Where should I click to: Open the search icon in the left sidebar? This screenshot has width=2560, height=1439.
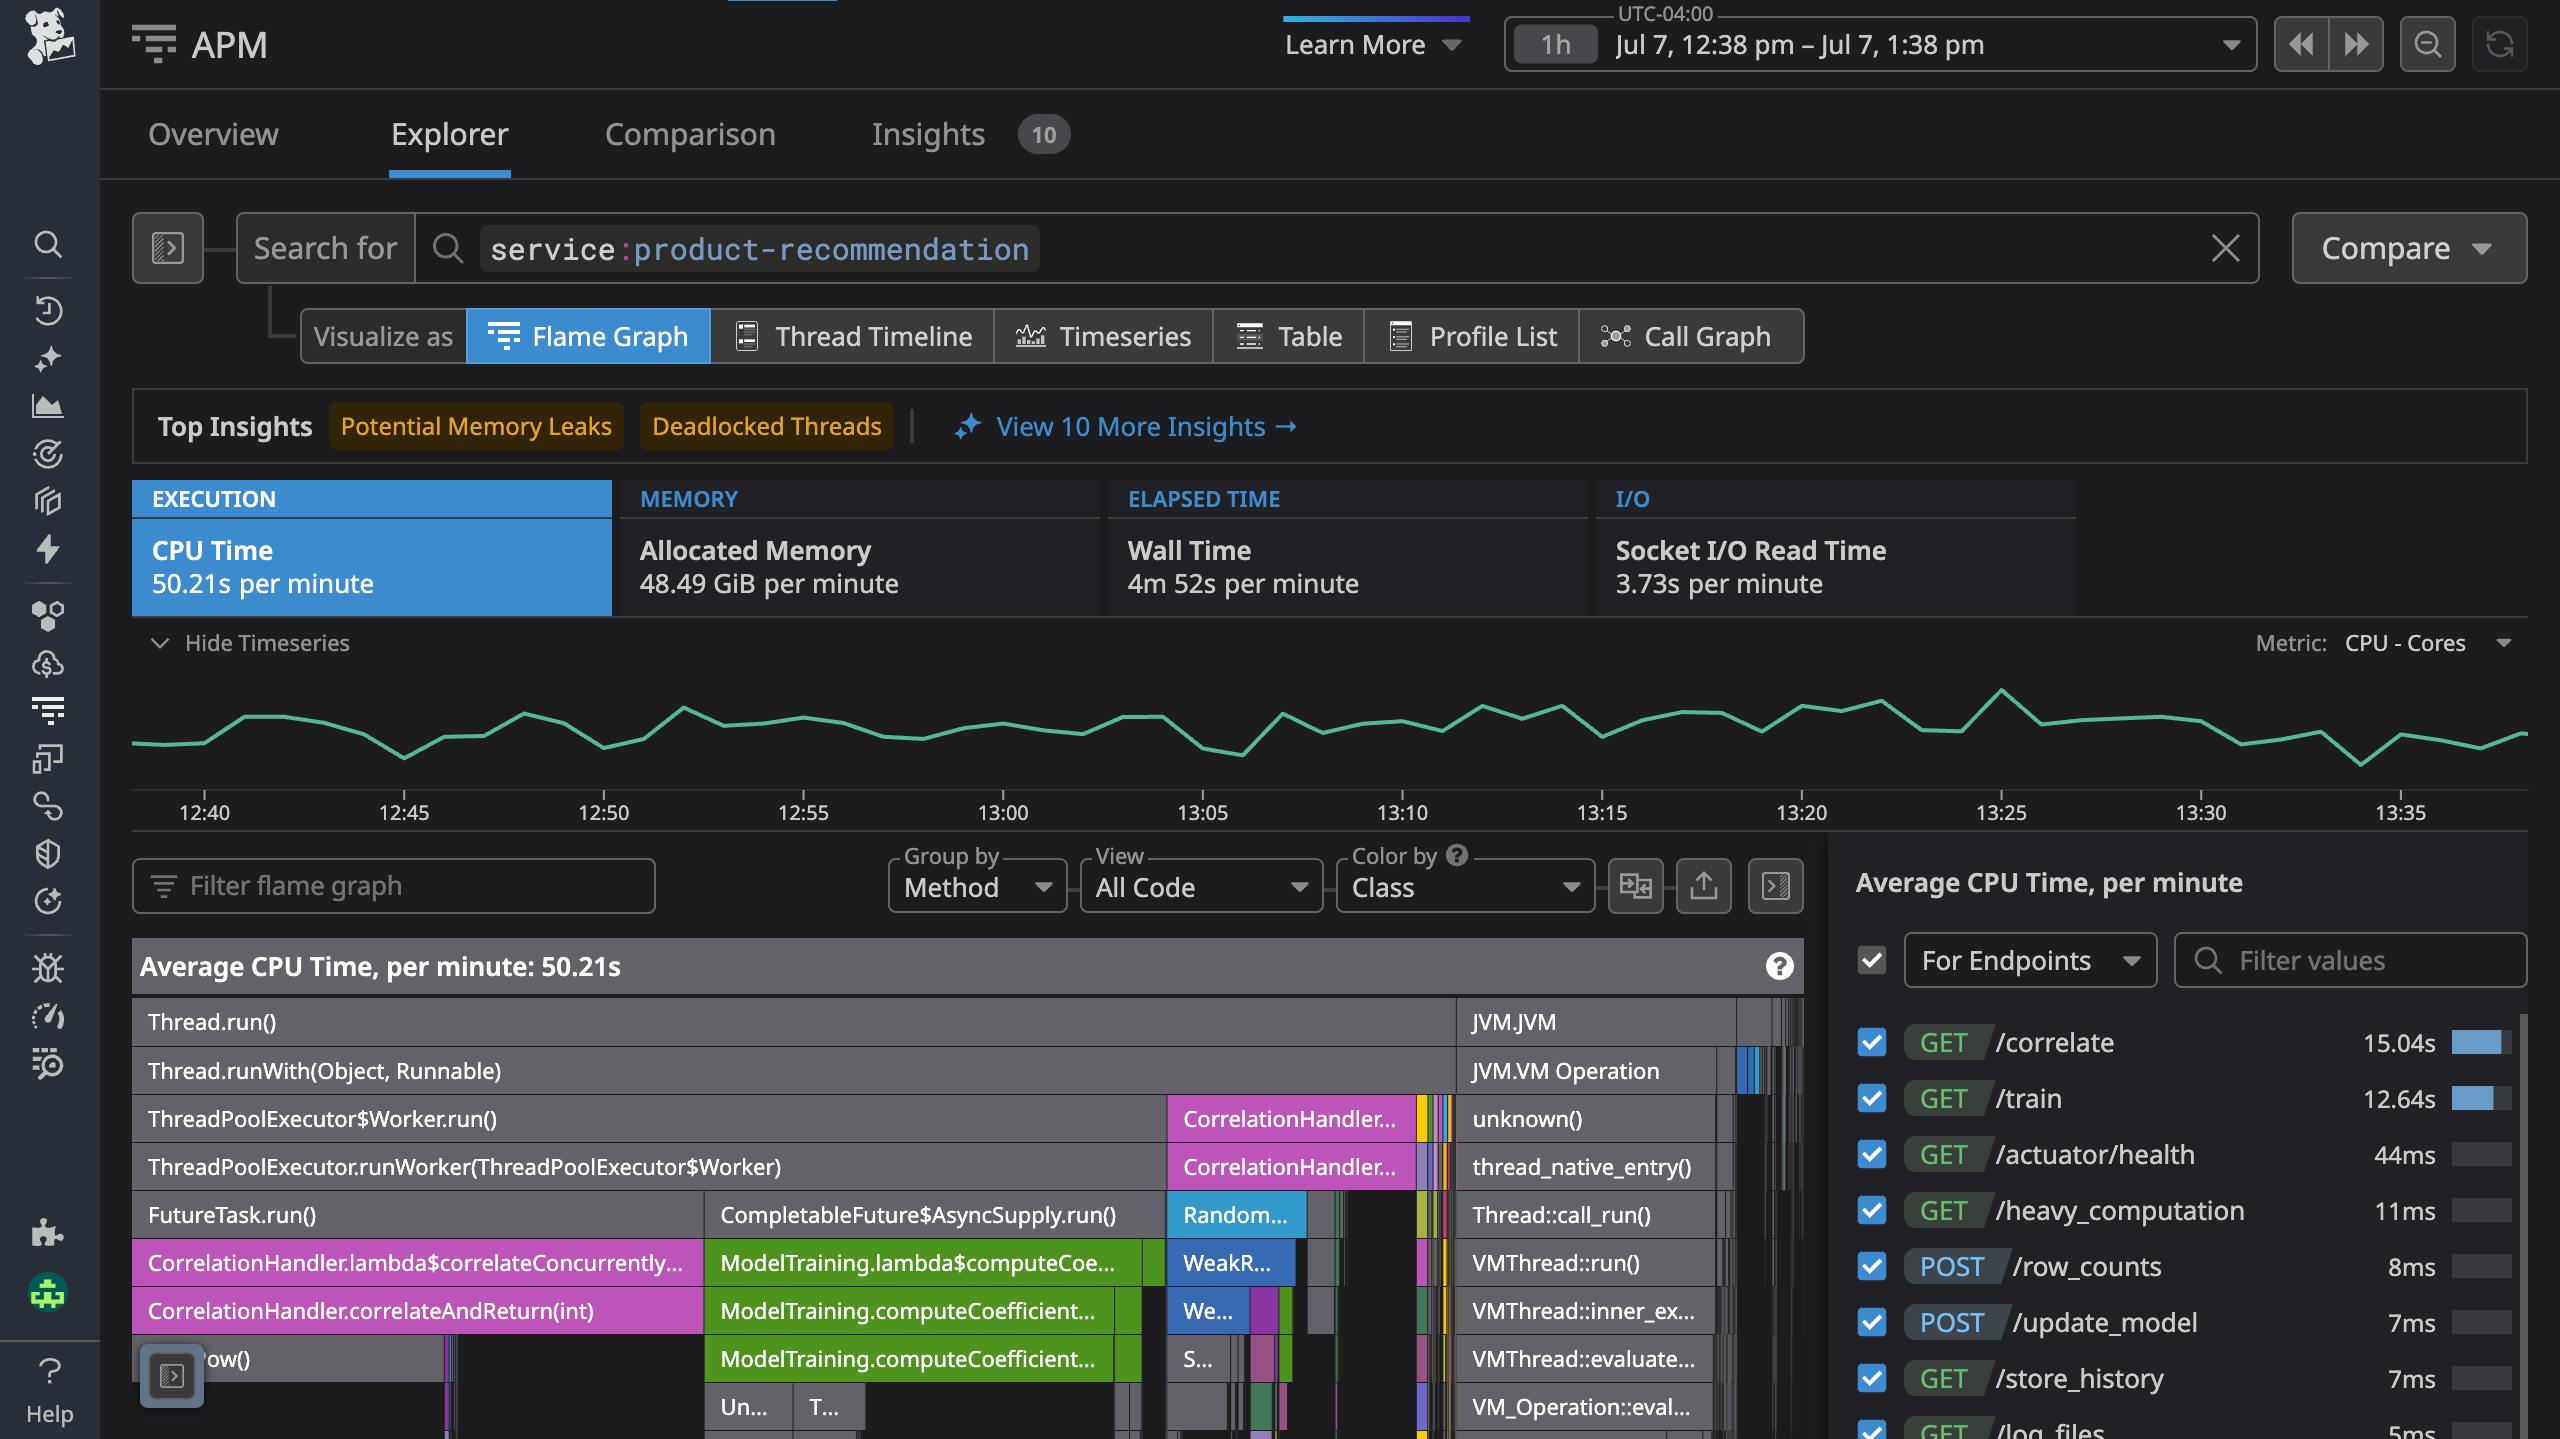47,245
